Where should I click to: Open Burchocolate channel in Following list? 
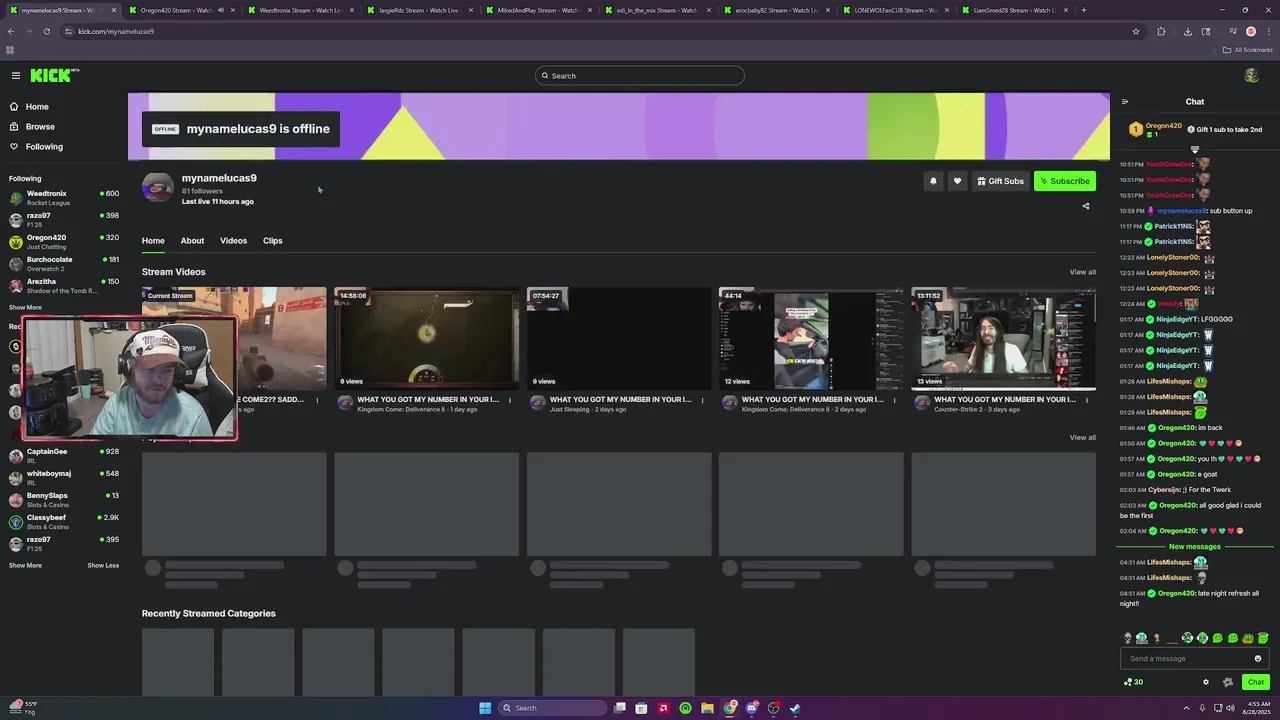click(63, 264)
